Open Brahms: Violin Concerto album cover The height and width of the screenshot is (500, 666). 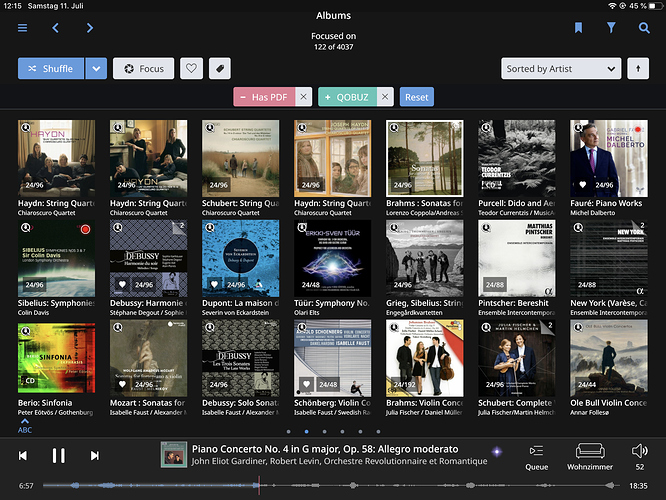click(425, 358)
